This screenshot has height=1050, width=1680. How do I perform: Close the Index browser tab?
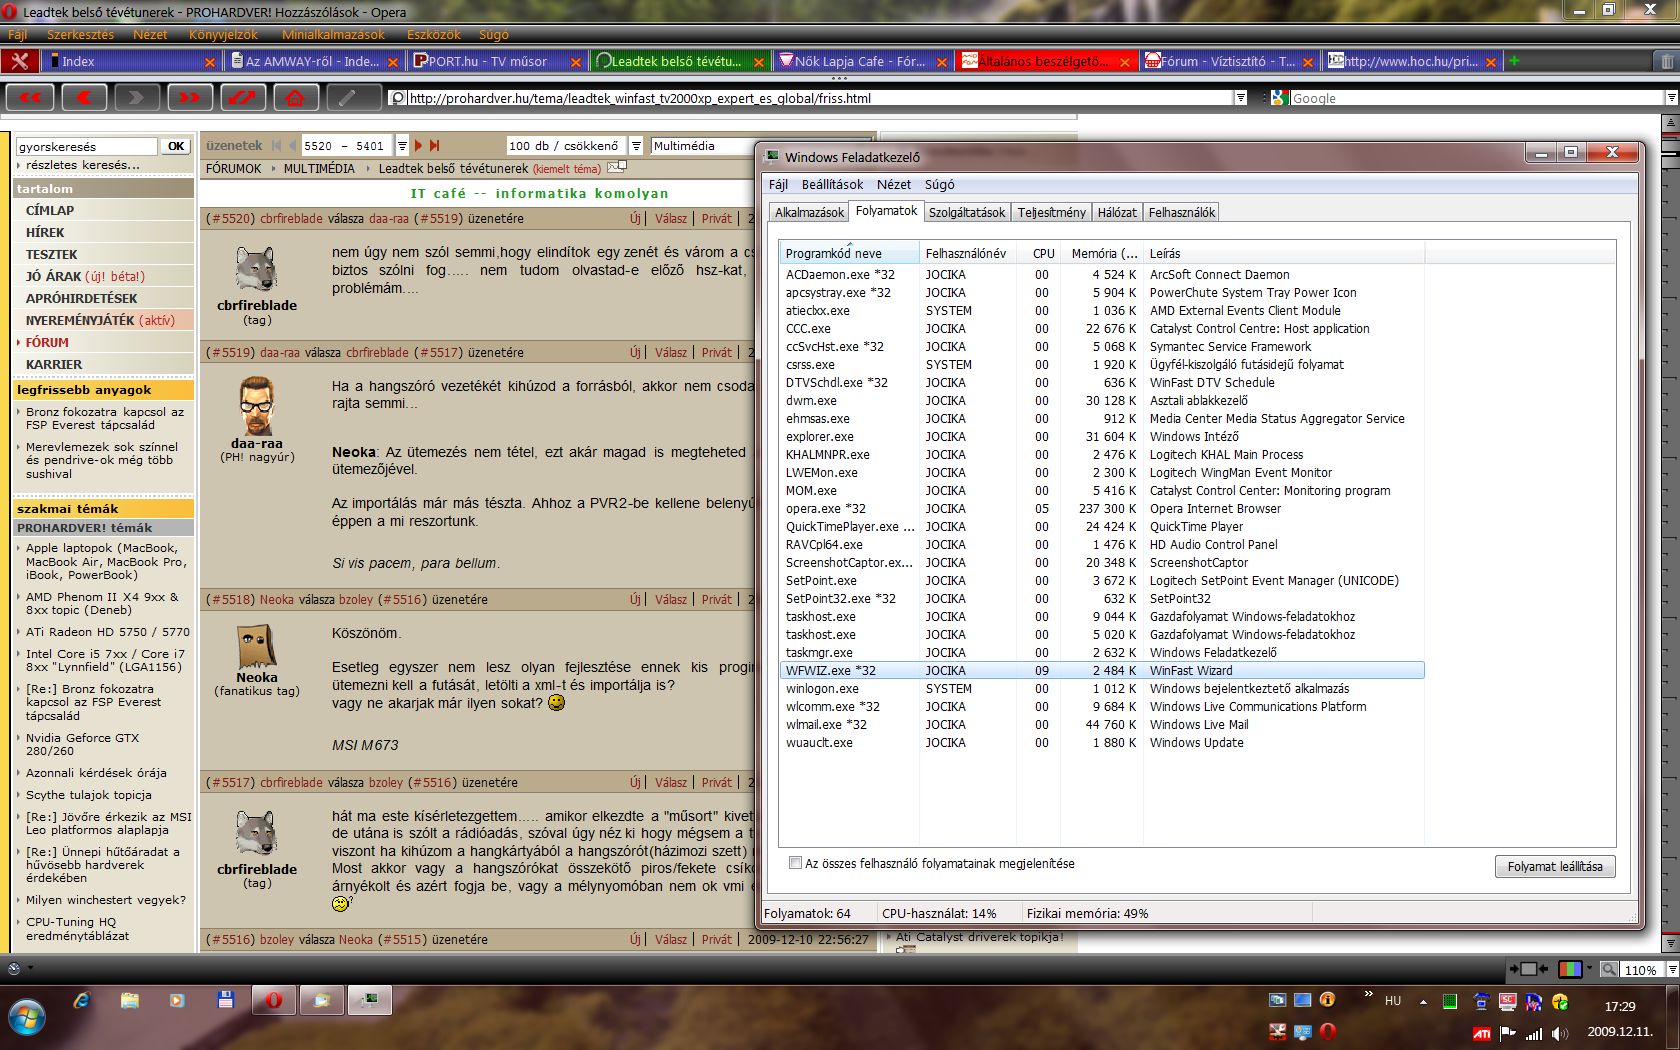click(209, 62)
